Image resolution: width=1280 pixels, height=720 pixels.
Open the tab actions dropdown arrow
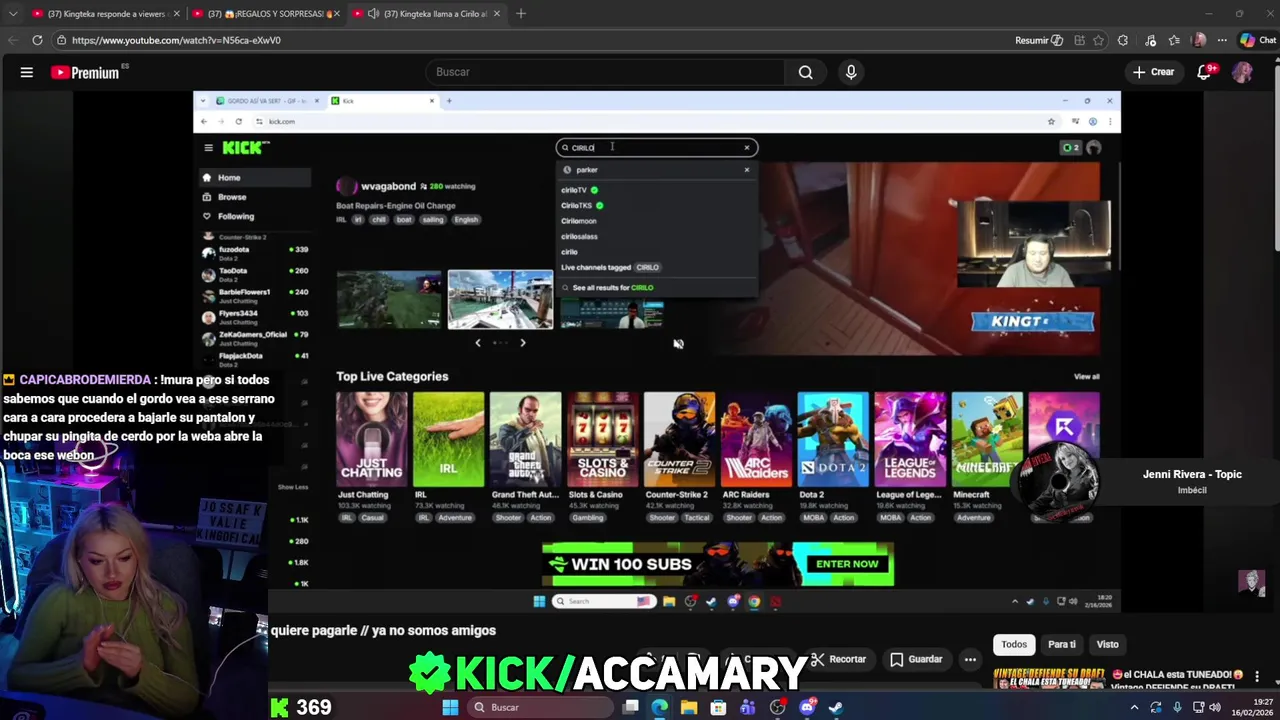(12, 14)
